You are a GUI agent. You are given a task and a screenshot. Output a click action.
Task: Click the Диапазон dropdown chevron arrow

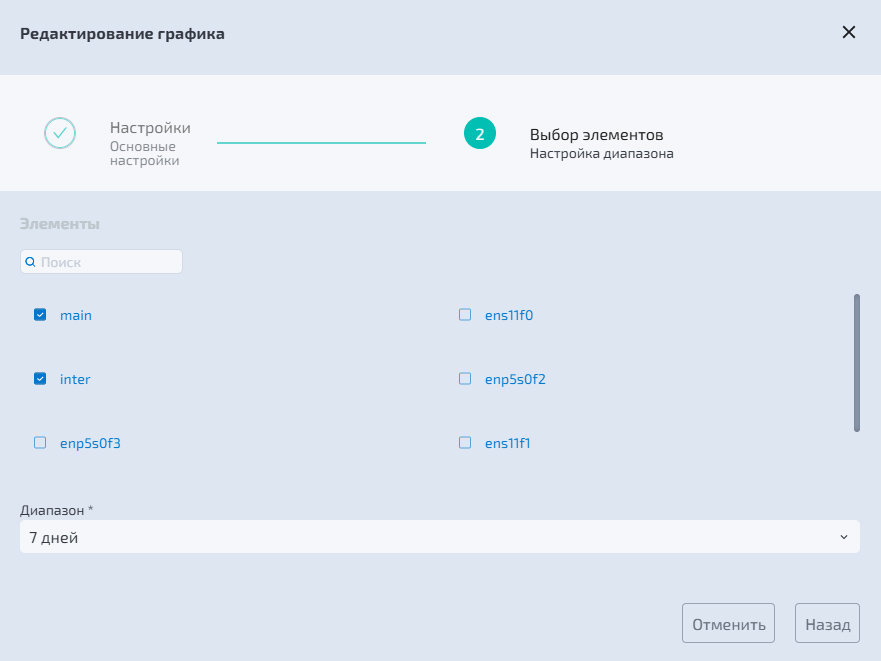pyautogui.click(x=843, y=537)
